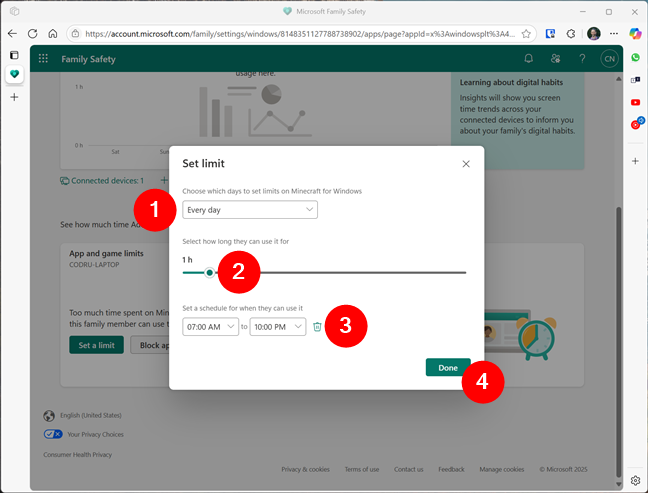The width and height of the screenshot is (648, 493).
Task: Open Contact us link
Action: tap(409, 469)
